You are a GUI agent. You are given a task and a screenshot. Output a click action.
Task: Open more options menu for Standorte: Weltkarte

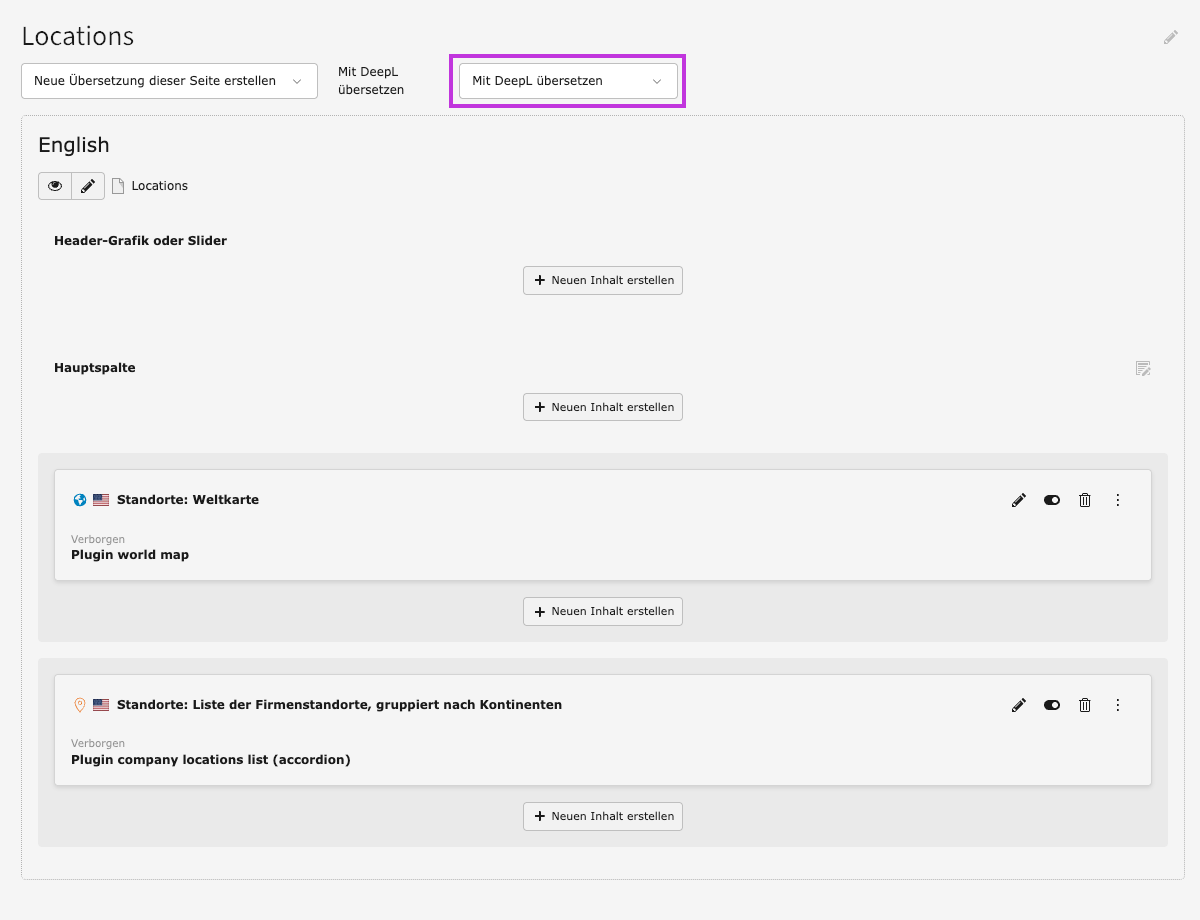(x=1118, y=500)
